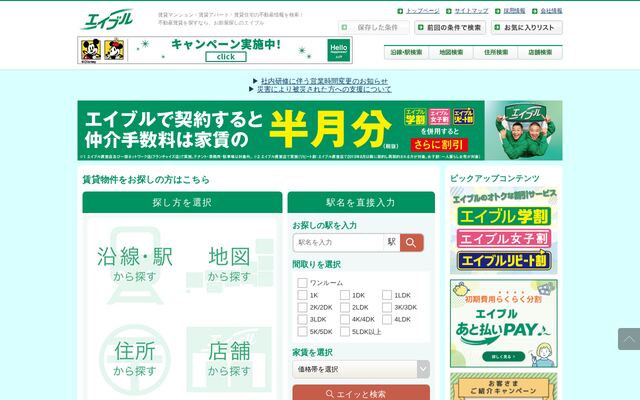
Task: Check the ワンルーム checkbox
Action: coord(302,283)
